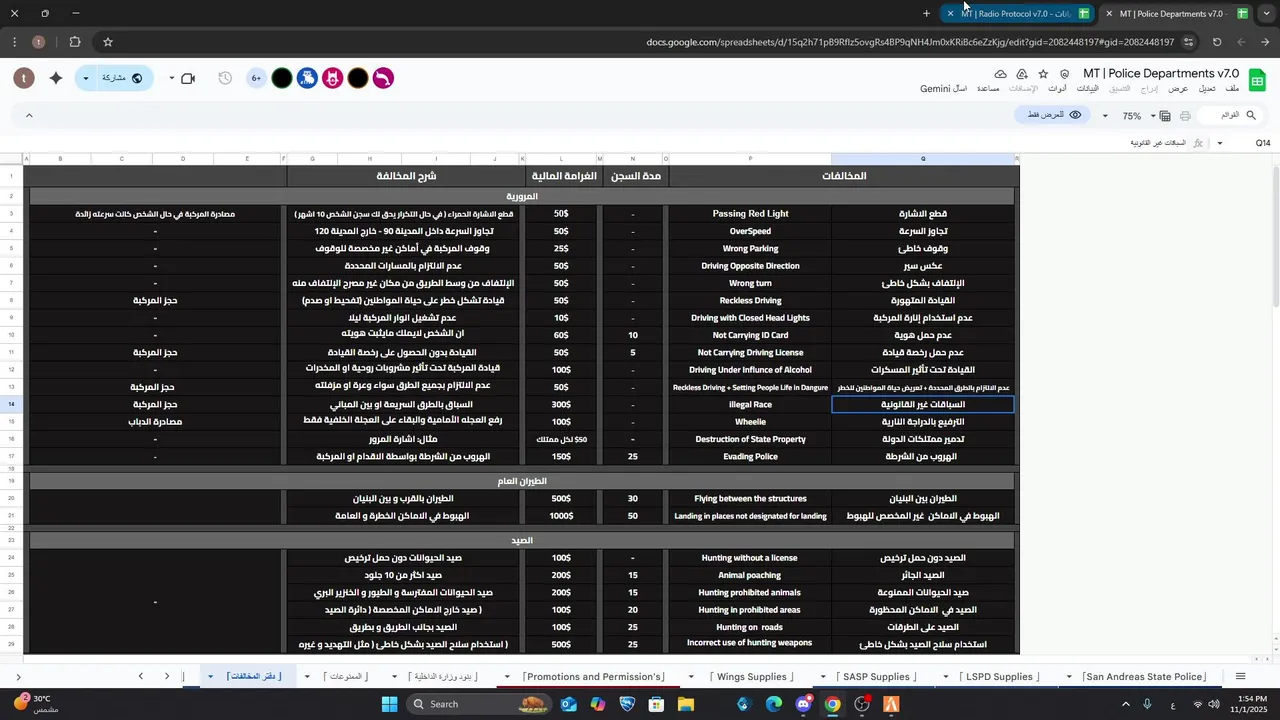The height and width of the screenshot is (720, 1280).
Task: Select the cell 'Passing Red Light'
Action: 750,214
